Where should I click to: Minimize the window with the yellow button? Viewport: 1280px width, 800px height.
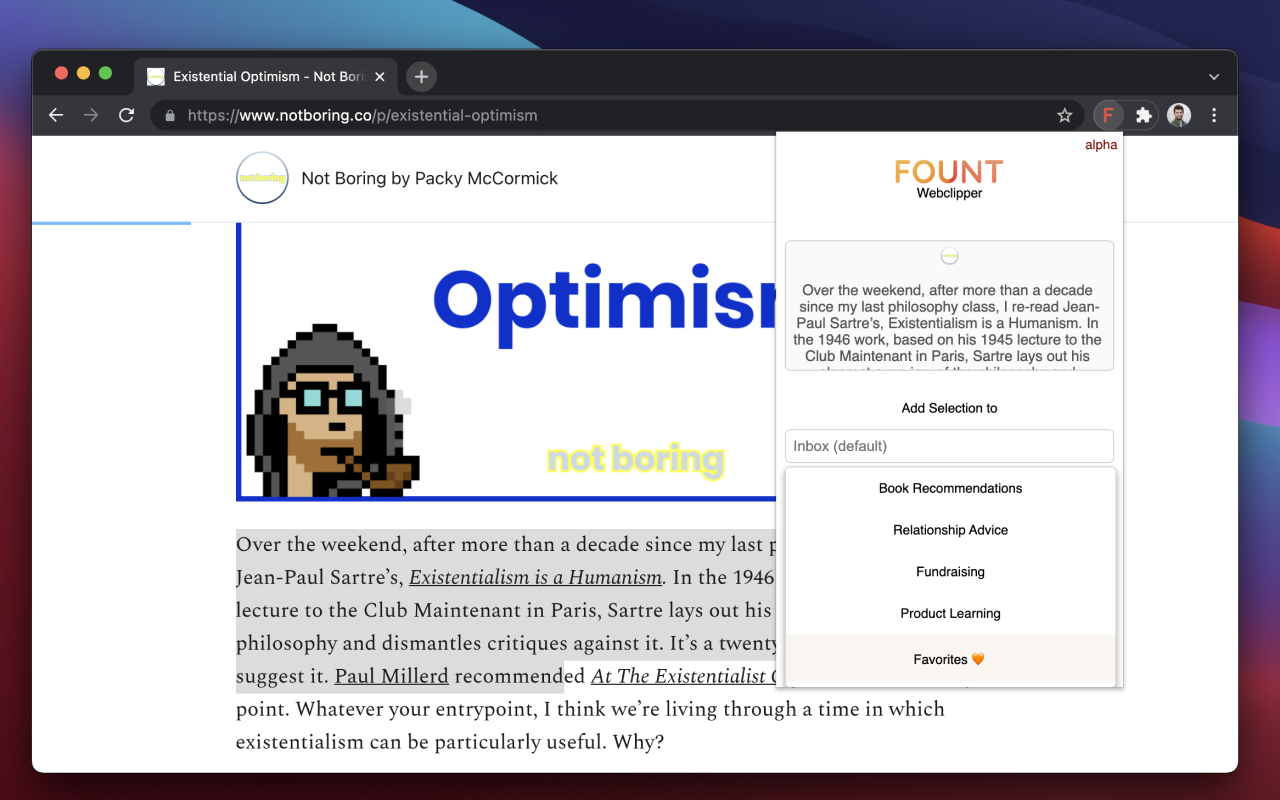tap(83, 73)
